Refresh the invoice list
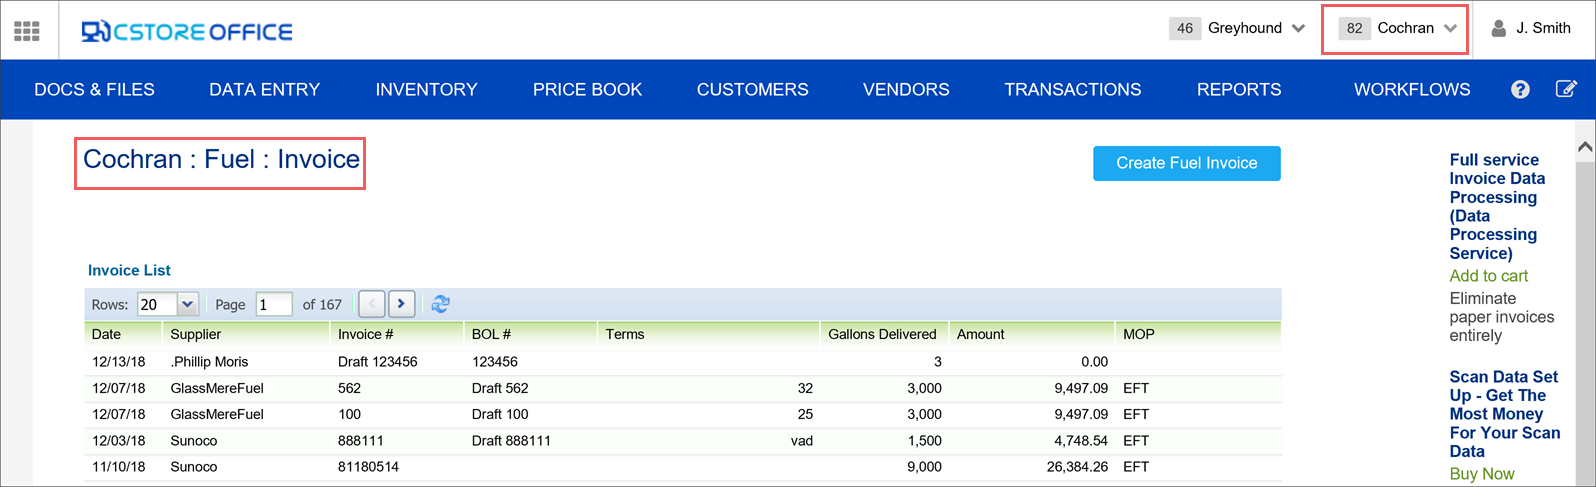The height and width of the screenshot is (487, 1596). click(x=440, y=304)
